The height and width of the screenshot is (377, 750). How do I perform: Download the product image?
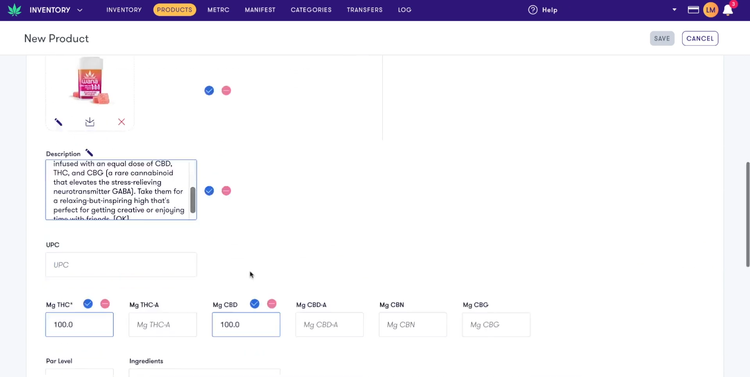click(89, 122)
